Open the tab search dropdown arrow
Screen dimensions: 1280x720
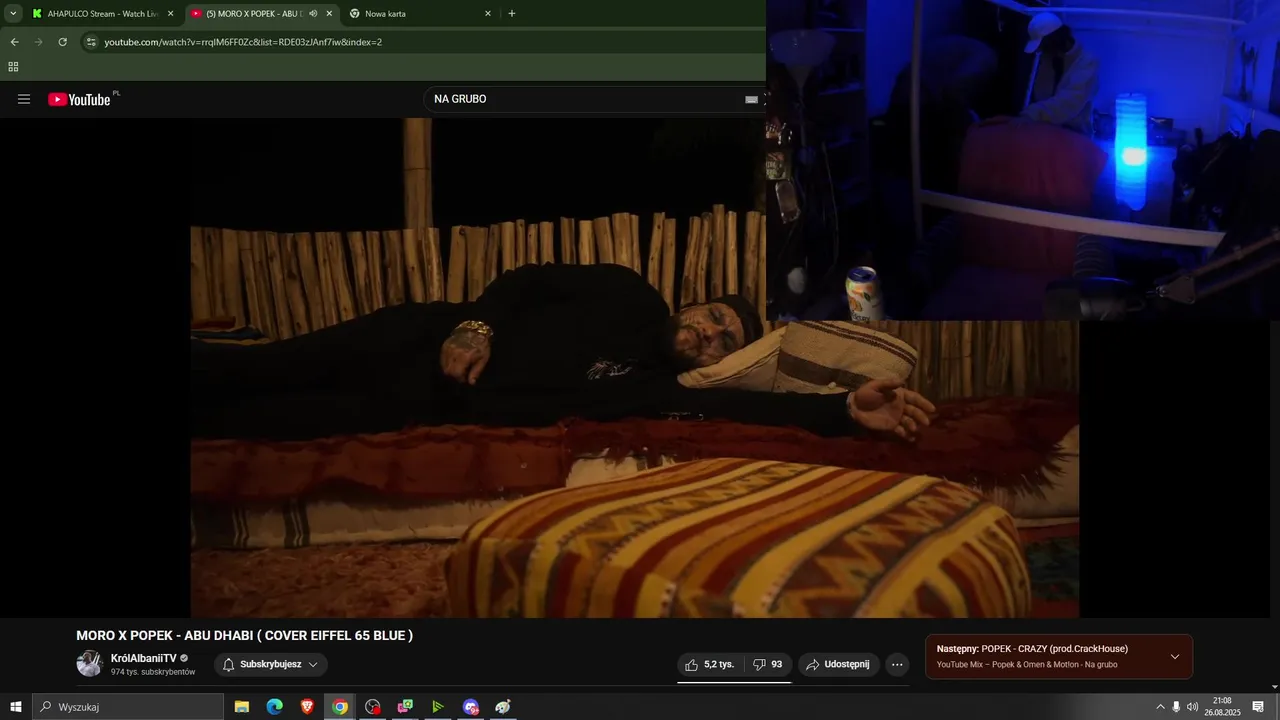click(13, 14)
